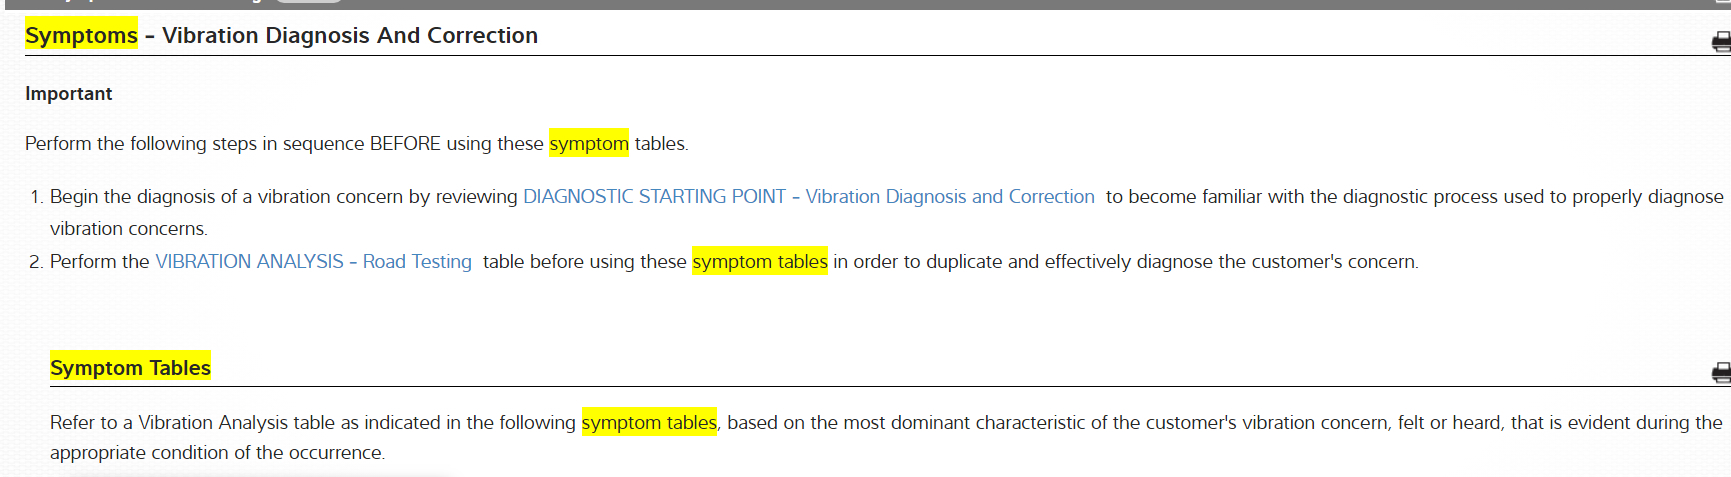The image size is (1731, 477).
Task: Click the print icon beside the Symptoms heading
Action: coord(1721,41)
